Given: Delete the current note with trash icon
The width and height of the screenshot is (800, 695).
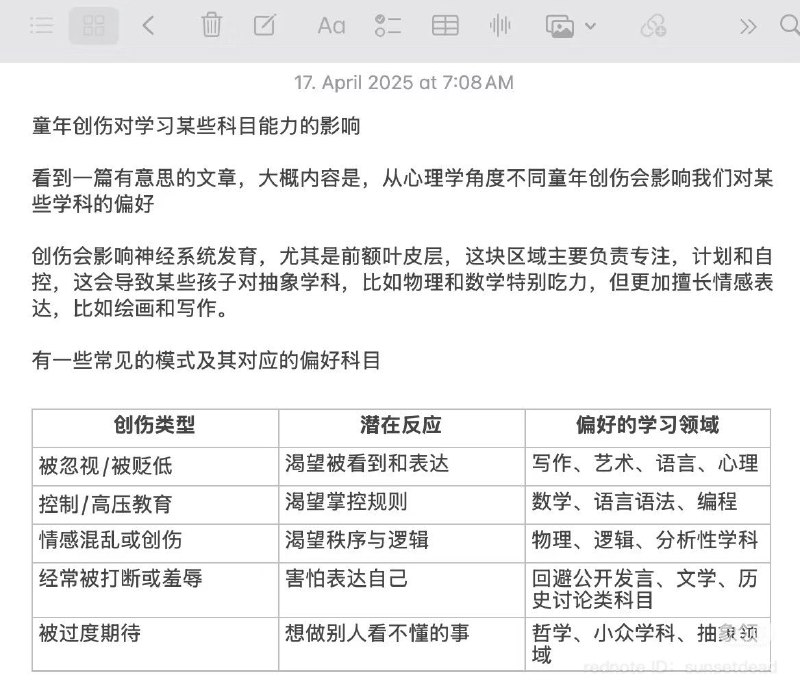Looking at the screenshot, I should 211,25.
